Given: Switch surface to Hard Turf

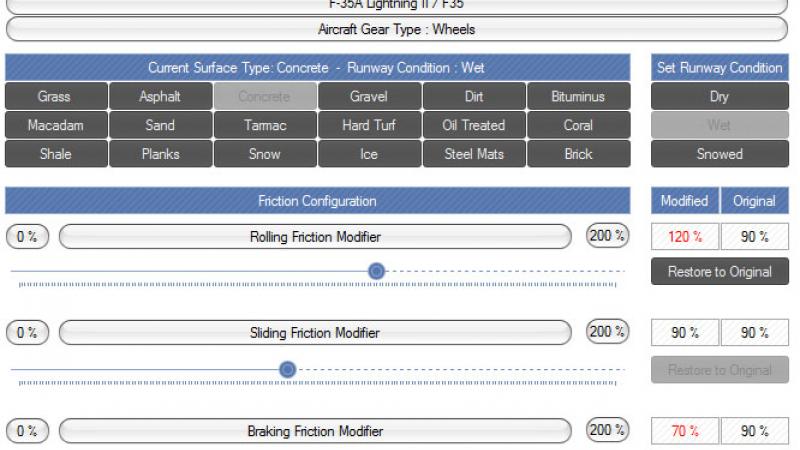Looking at the screenshot, I should click(x=369, y=126).
